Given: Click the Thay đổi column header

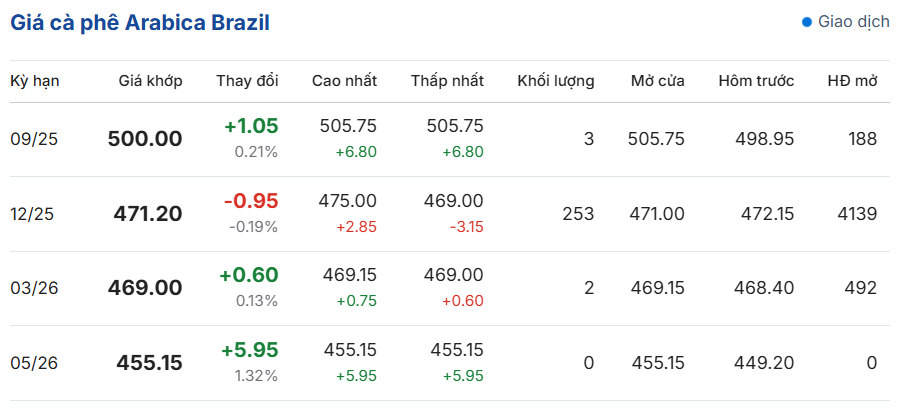Looking at the screenshot, I should [x=247, y=81].
